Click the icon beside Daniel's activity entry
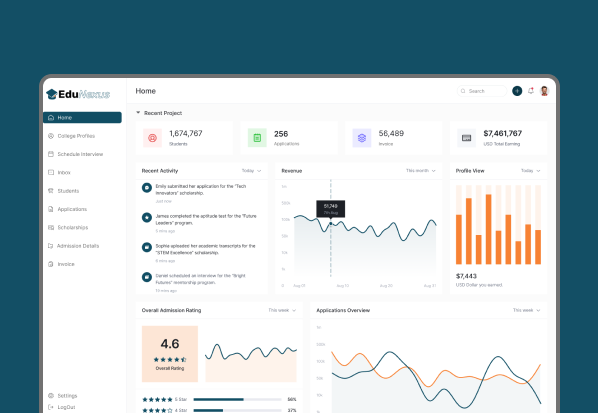The height and width of the screenshot is (413, 598). (x=147, y=277)
